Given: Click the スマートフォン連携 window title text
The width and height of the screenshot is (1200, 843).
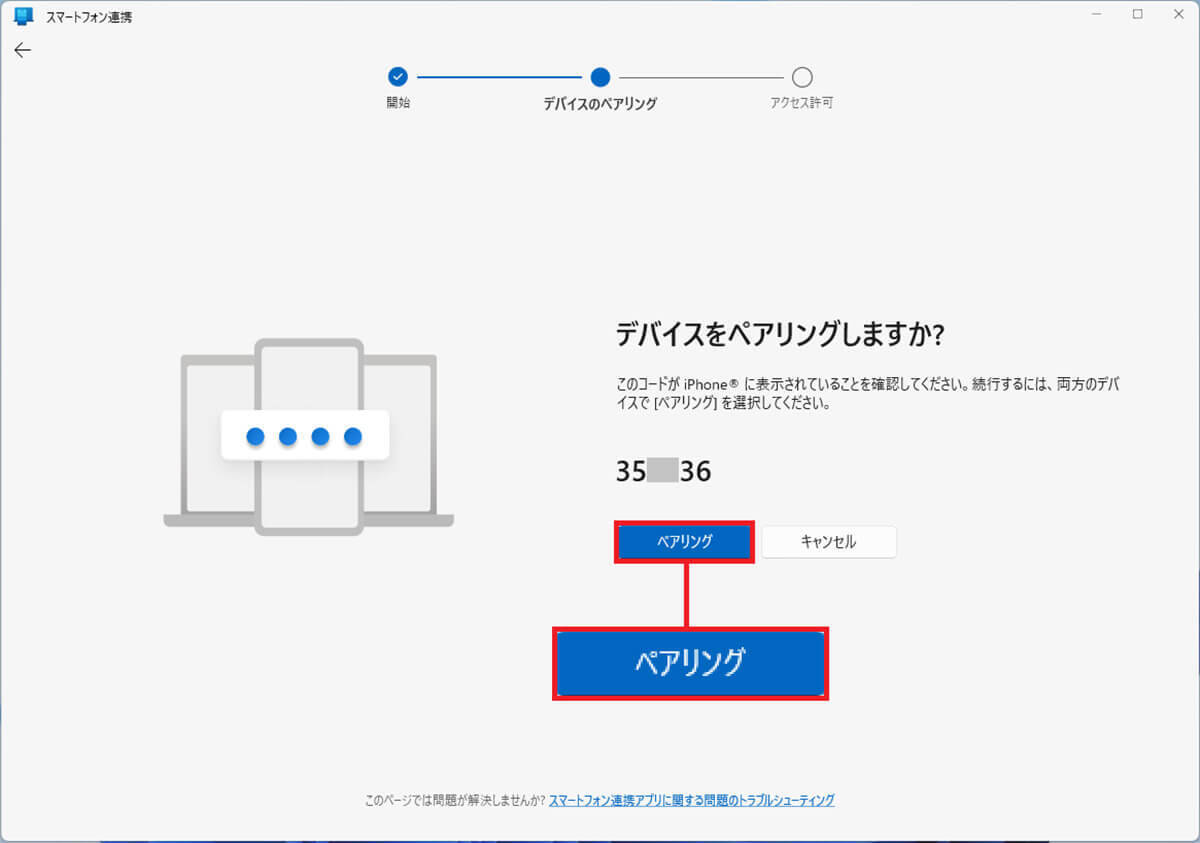Looking at the screenshot, I should [x=88, y=17].
